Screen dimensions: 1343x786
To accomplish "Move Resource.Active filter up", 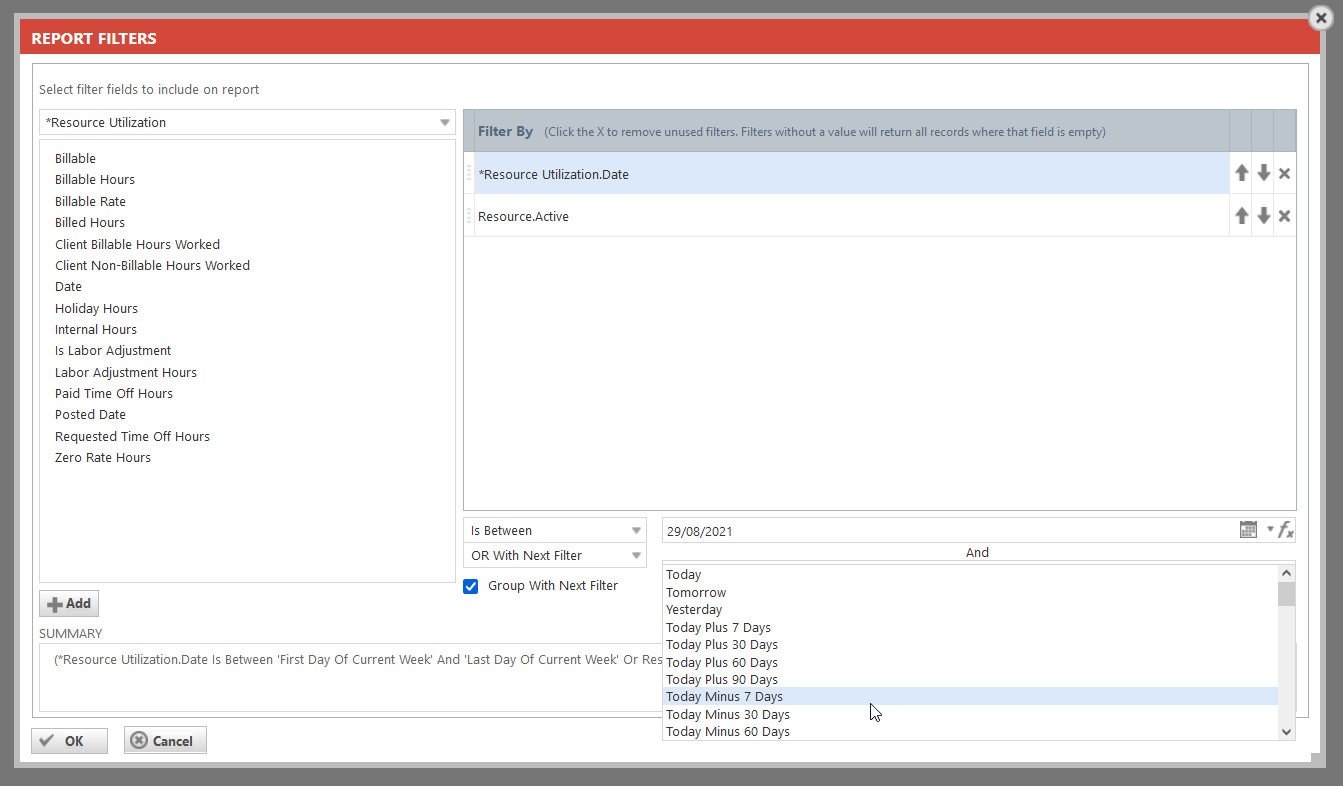I will [1241, 216].
